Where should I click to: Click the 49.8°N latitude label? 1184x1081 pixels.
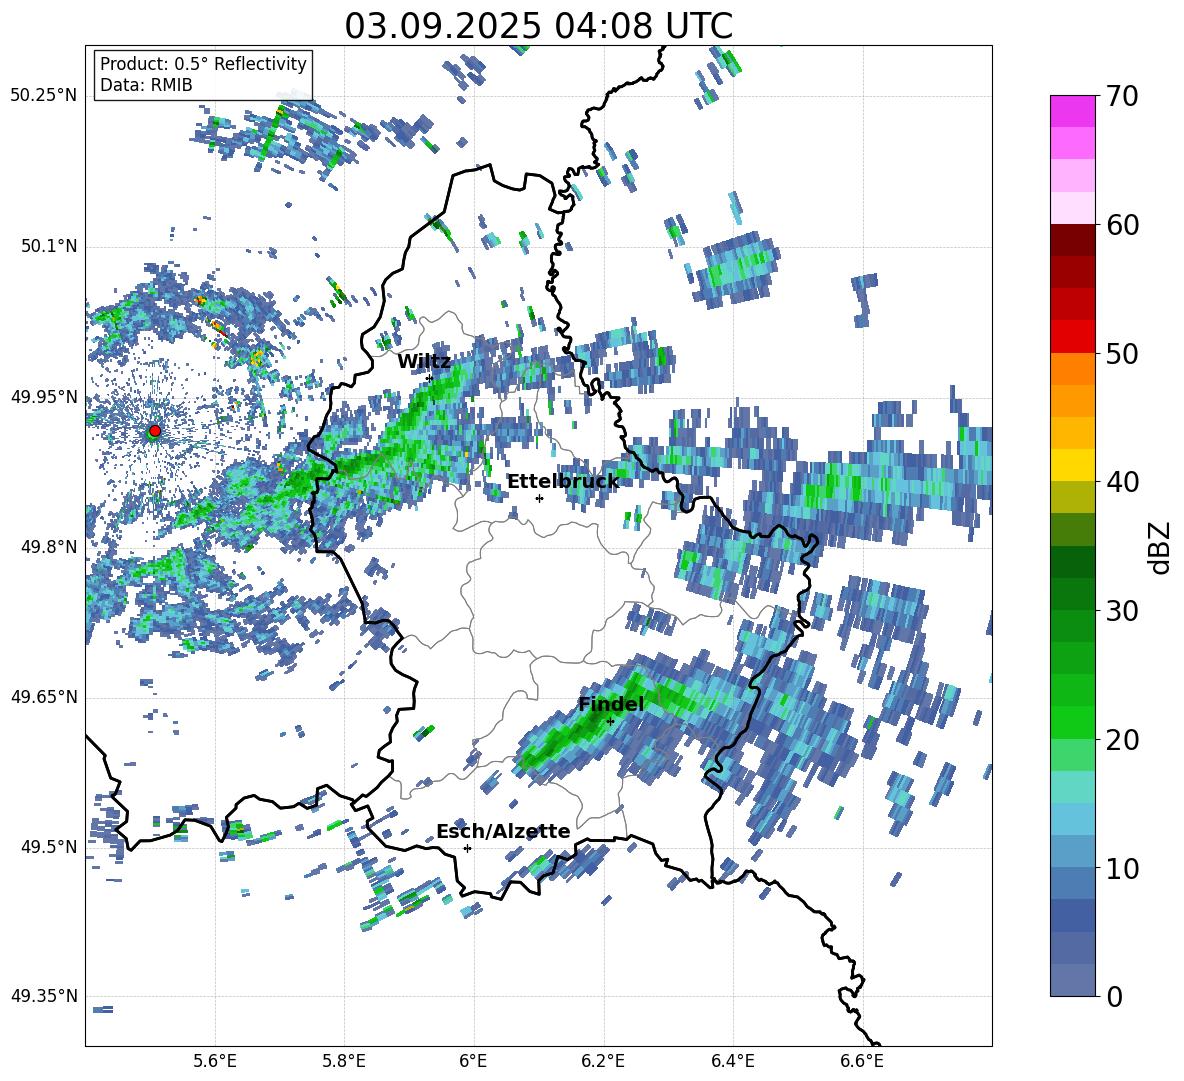click(x=48, y=547)
